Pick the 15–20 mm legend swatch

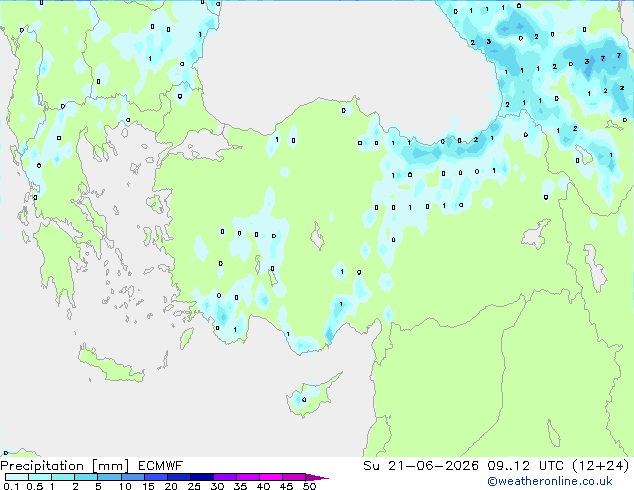coord(156,477)
